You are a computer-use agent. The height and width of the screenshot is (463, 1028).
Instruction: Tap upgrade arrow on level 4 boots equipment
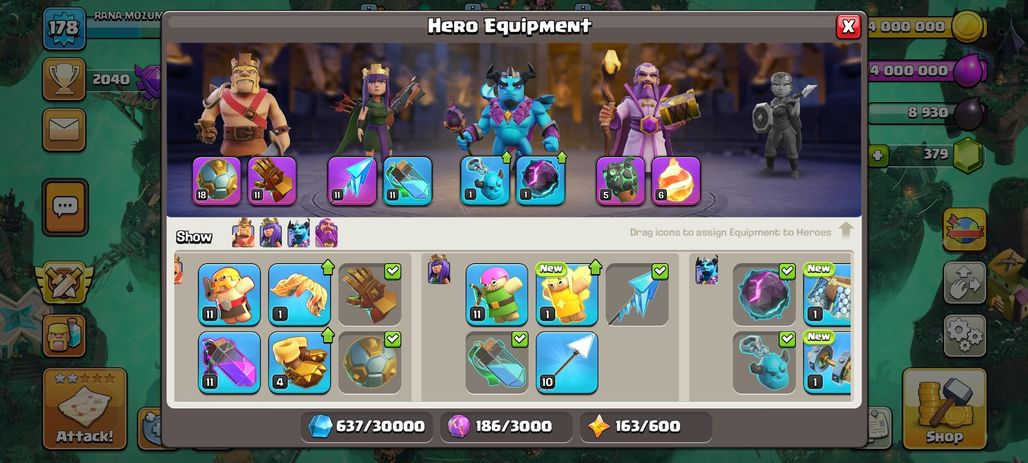(x=328, y=336)
